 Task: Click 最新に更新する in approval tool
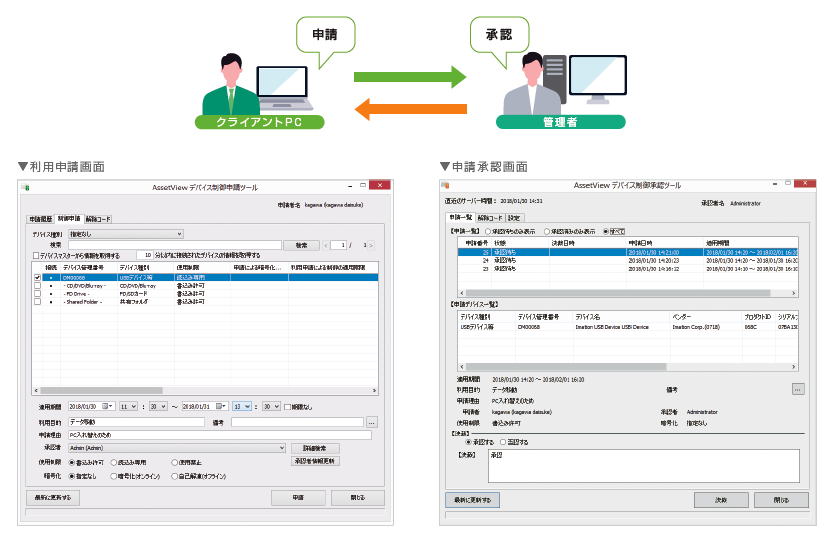click(472, 500)
